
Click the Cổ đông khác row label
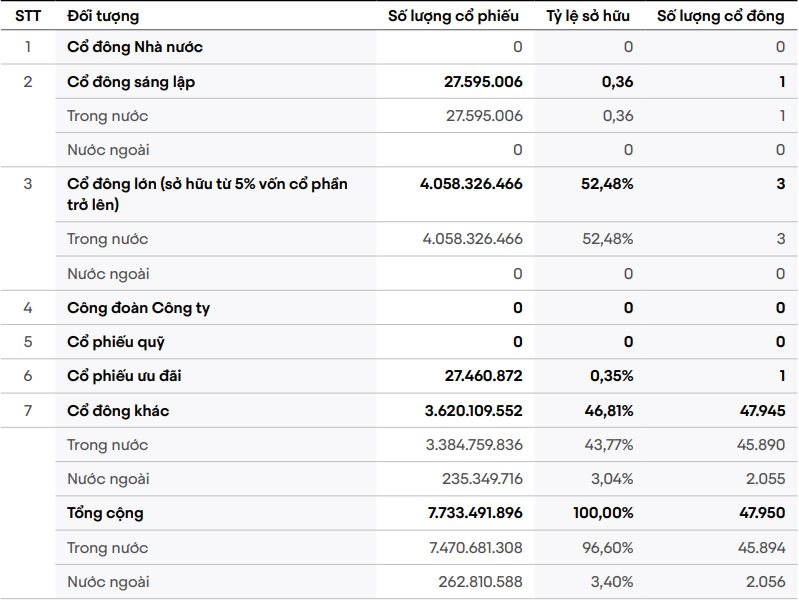coord(118,411)
